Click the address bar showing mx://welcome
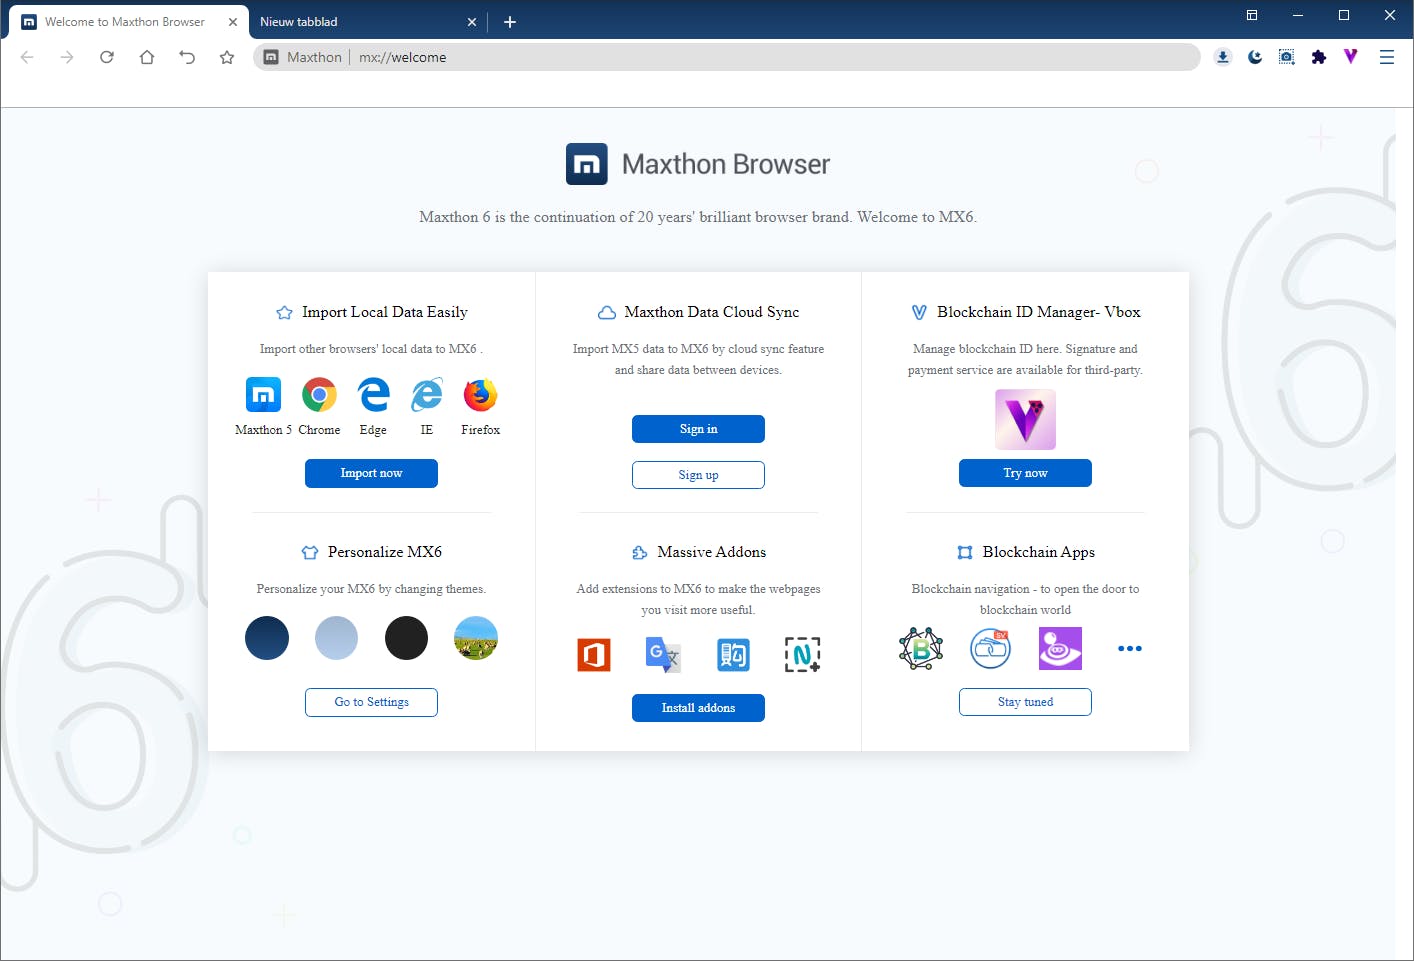 (x=727, y=57)
